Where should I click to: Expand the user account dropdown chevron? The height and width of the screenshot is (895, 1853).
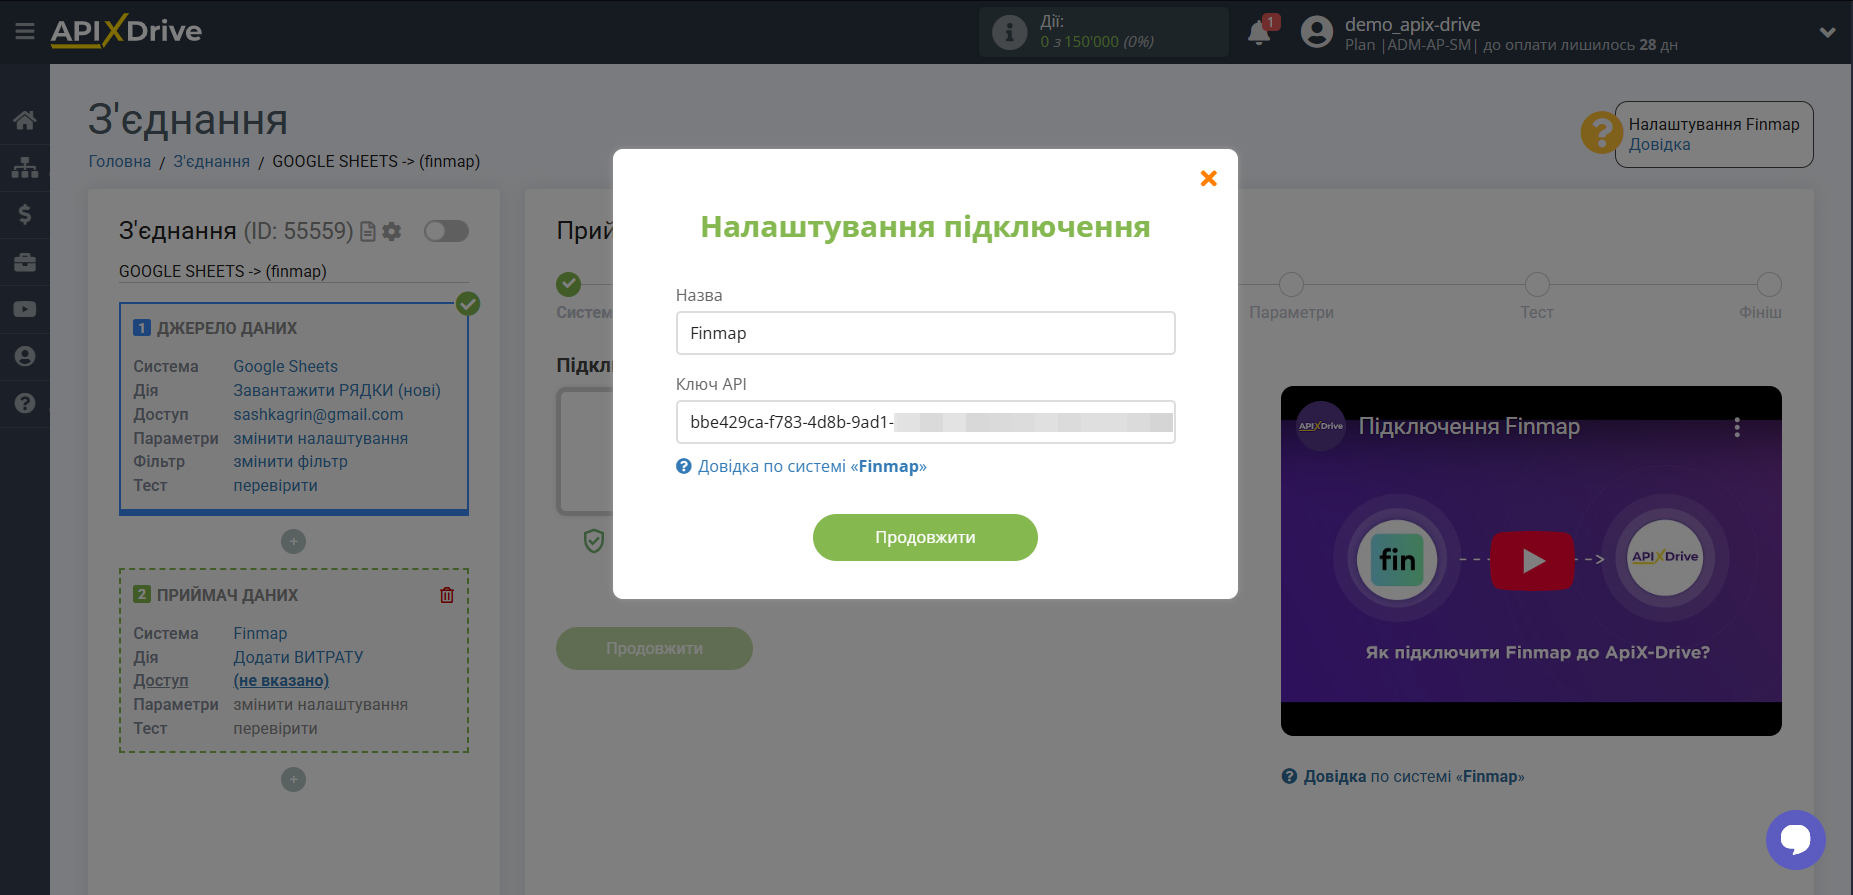tap(1827, 33)
